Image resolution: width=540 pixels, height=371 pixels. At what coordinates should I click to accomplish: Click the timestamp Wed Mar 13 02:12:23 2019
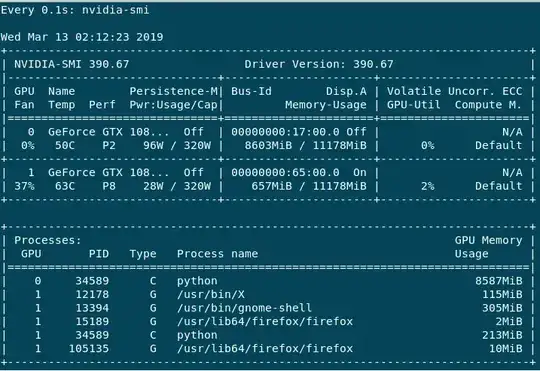(x=82, y=37)
